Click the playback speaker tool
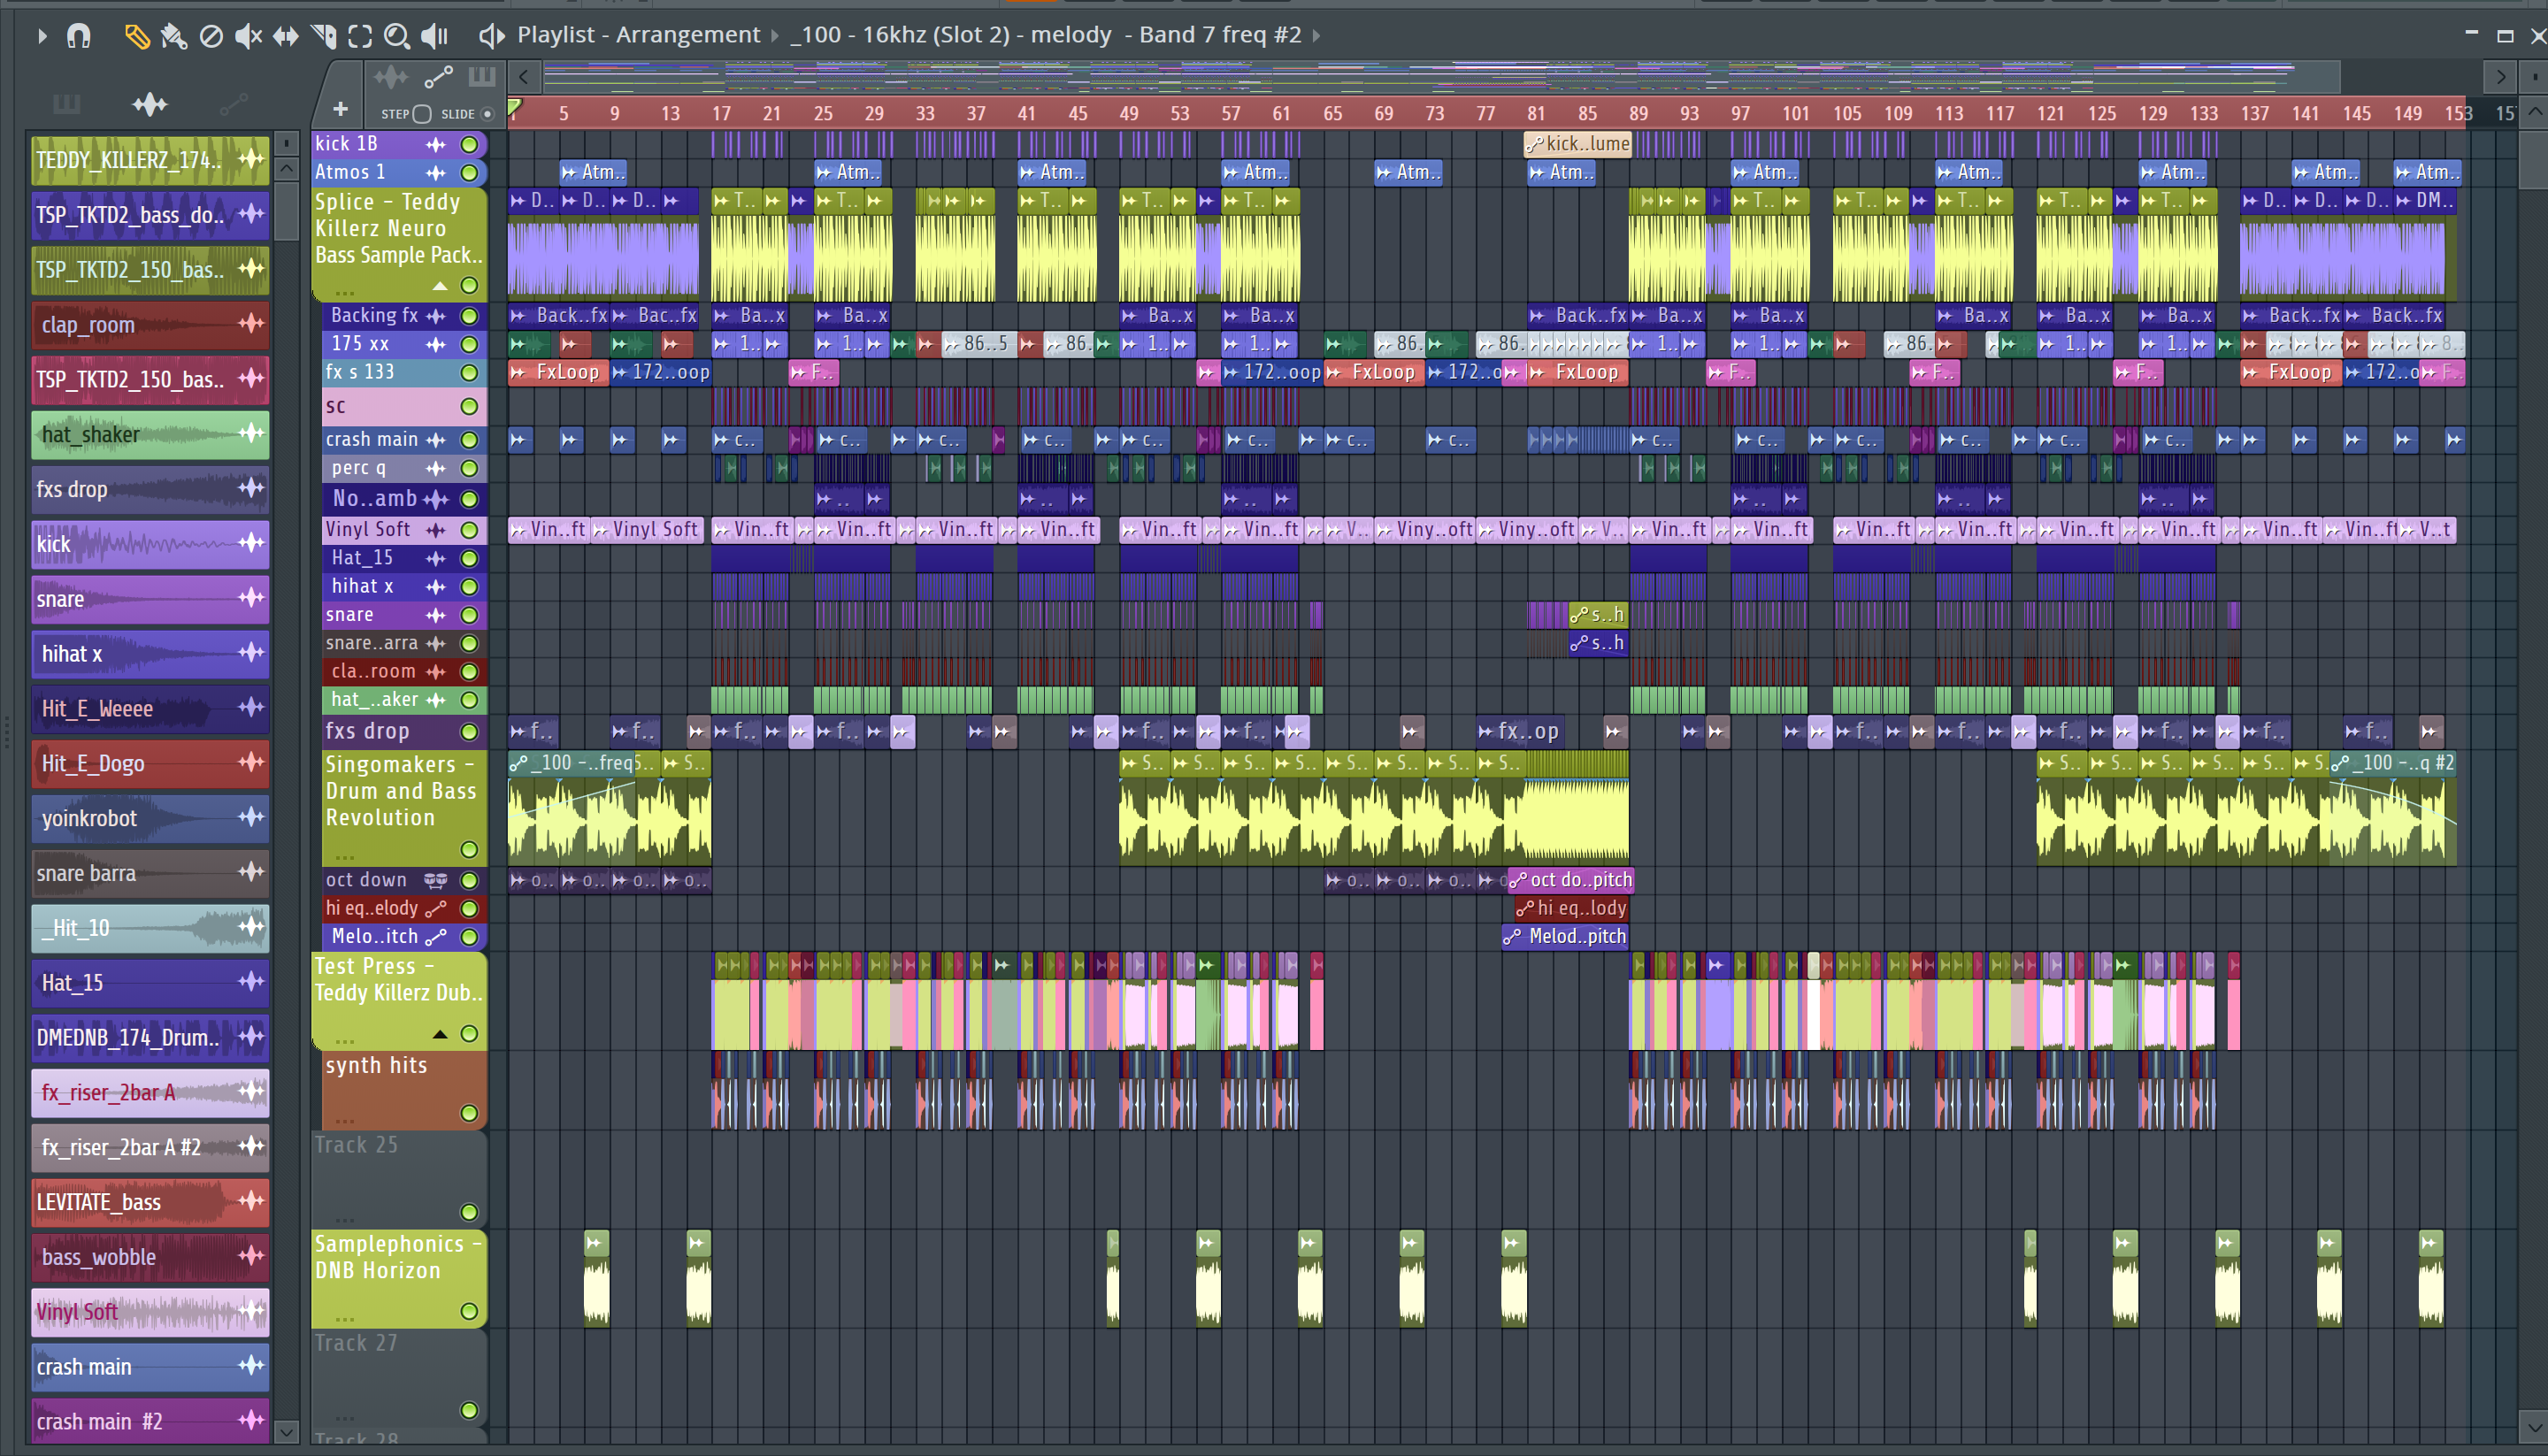The image size is (2548, 1456). click(434, 36)
